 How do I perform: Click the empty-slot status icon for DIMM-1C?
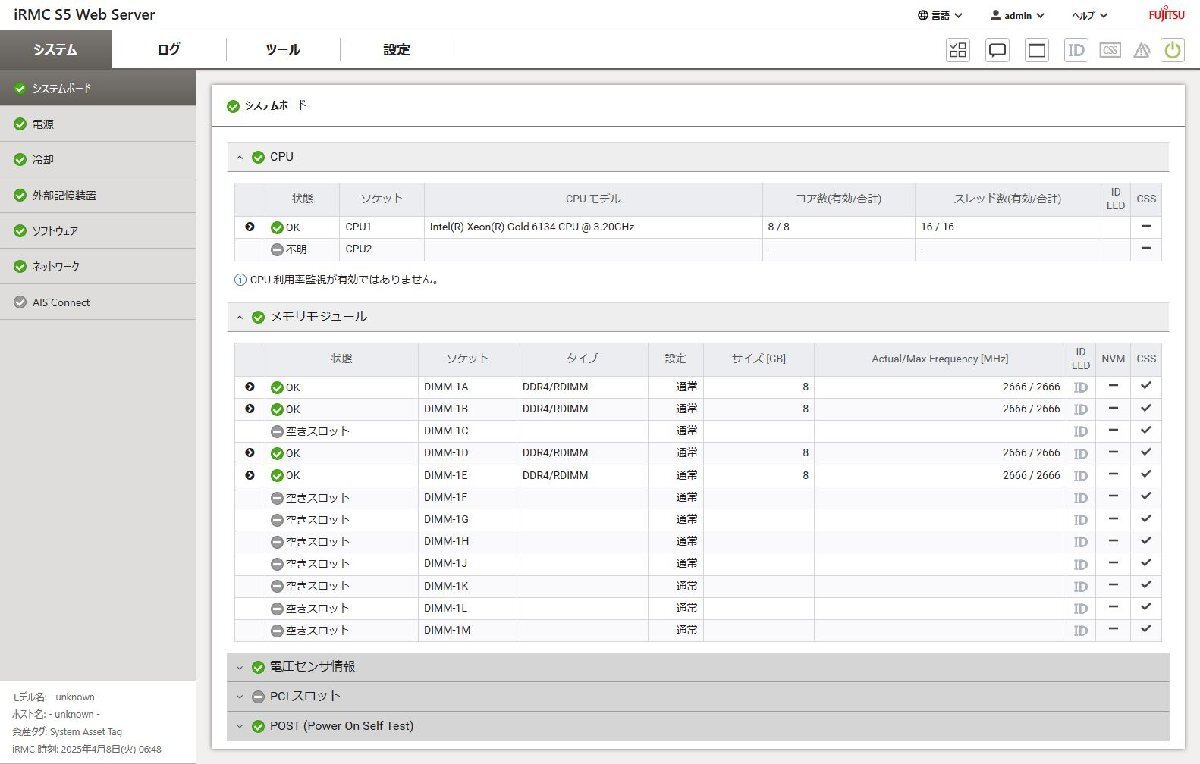(x=277, y=431)
